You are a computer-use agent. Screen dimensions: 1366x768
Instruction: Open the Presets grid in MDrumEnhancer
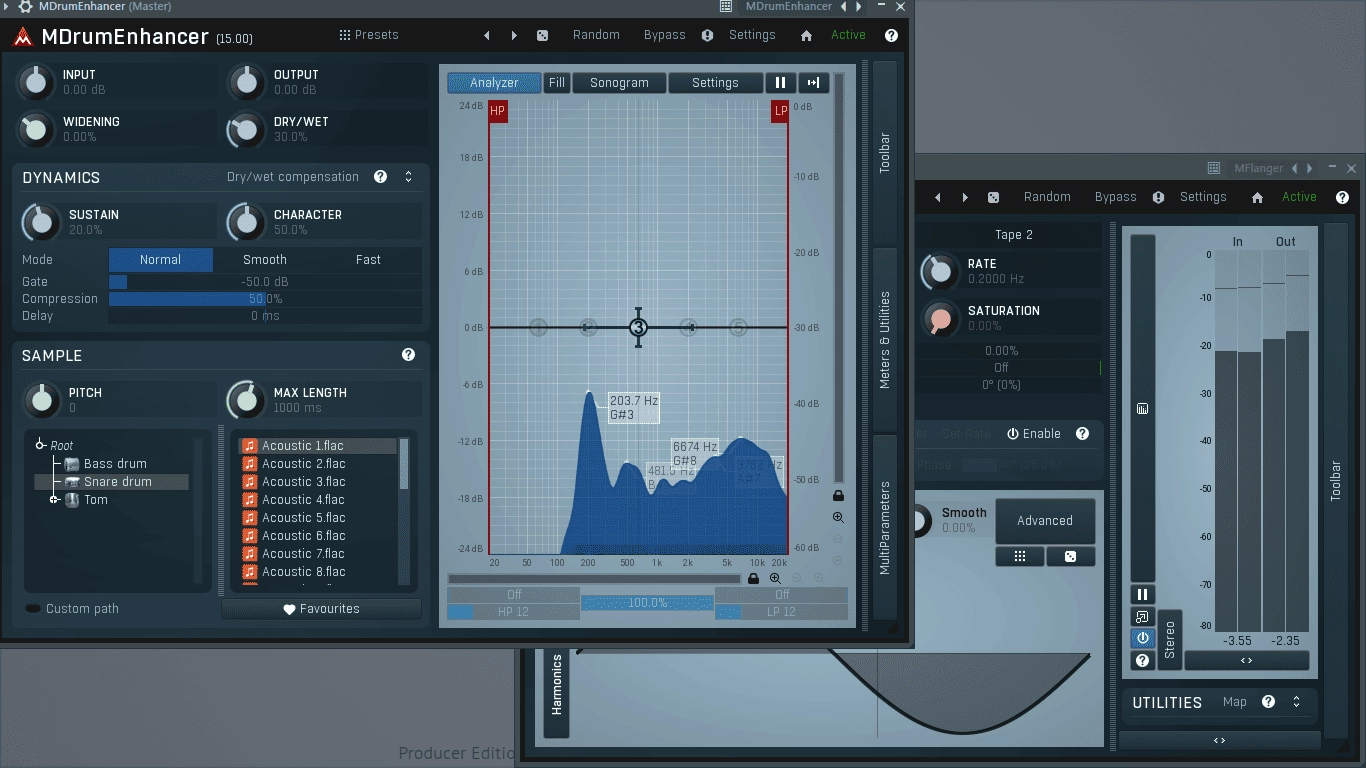368,35
